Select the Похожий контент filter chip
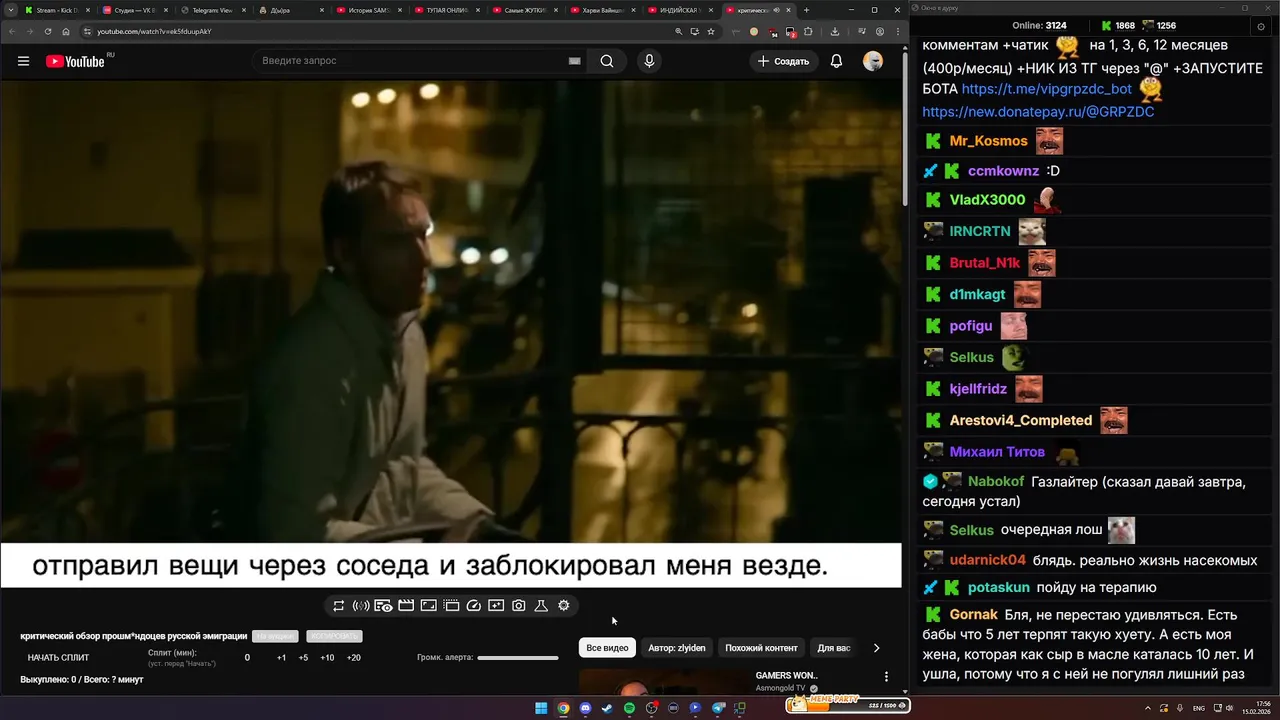 (x=762, y=648)
